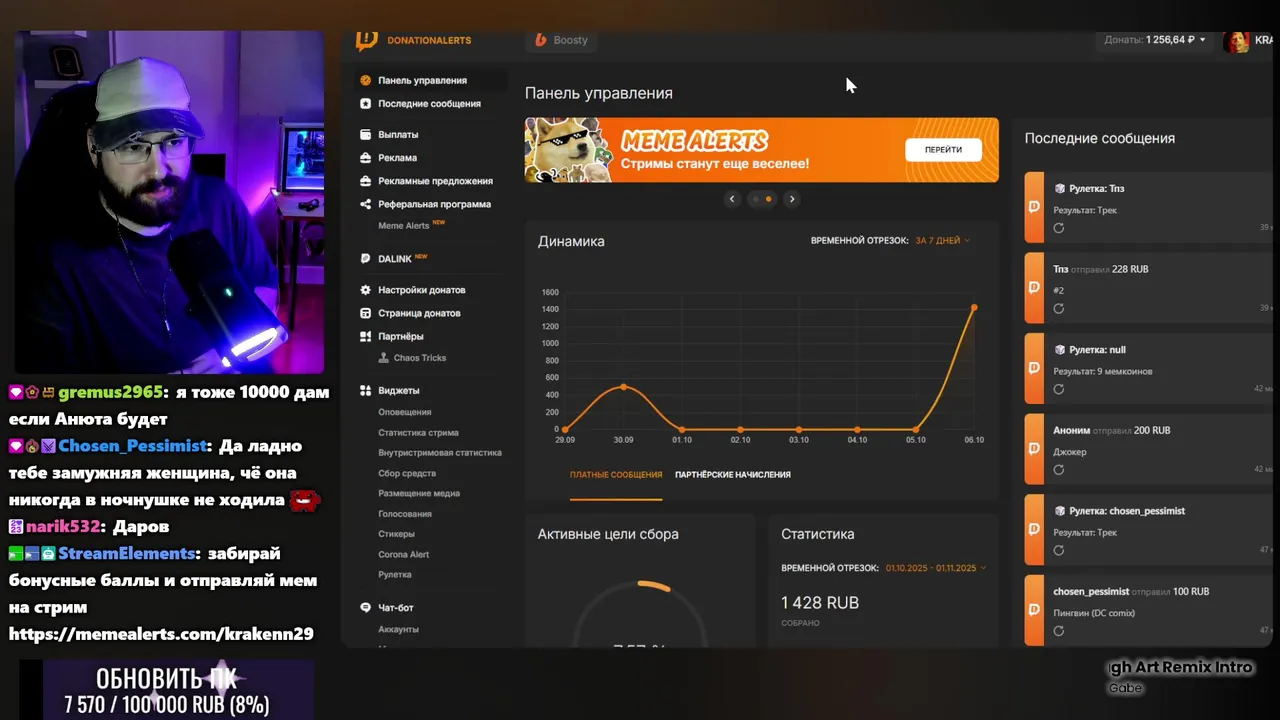Open Размещение медиа widget item
Image resolution: width=1280 pixels, height=720 pixels.
[419, 493]
